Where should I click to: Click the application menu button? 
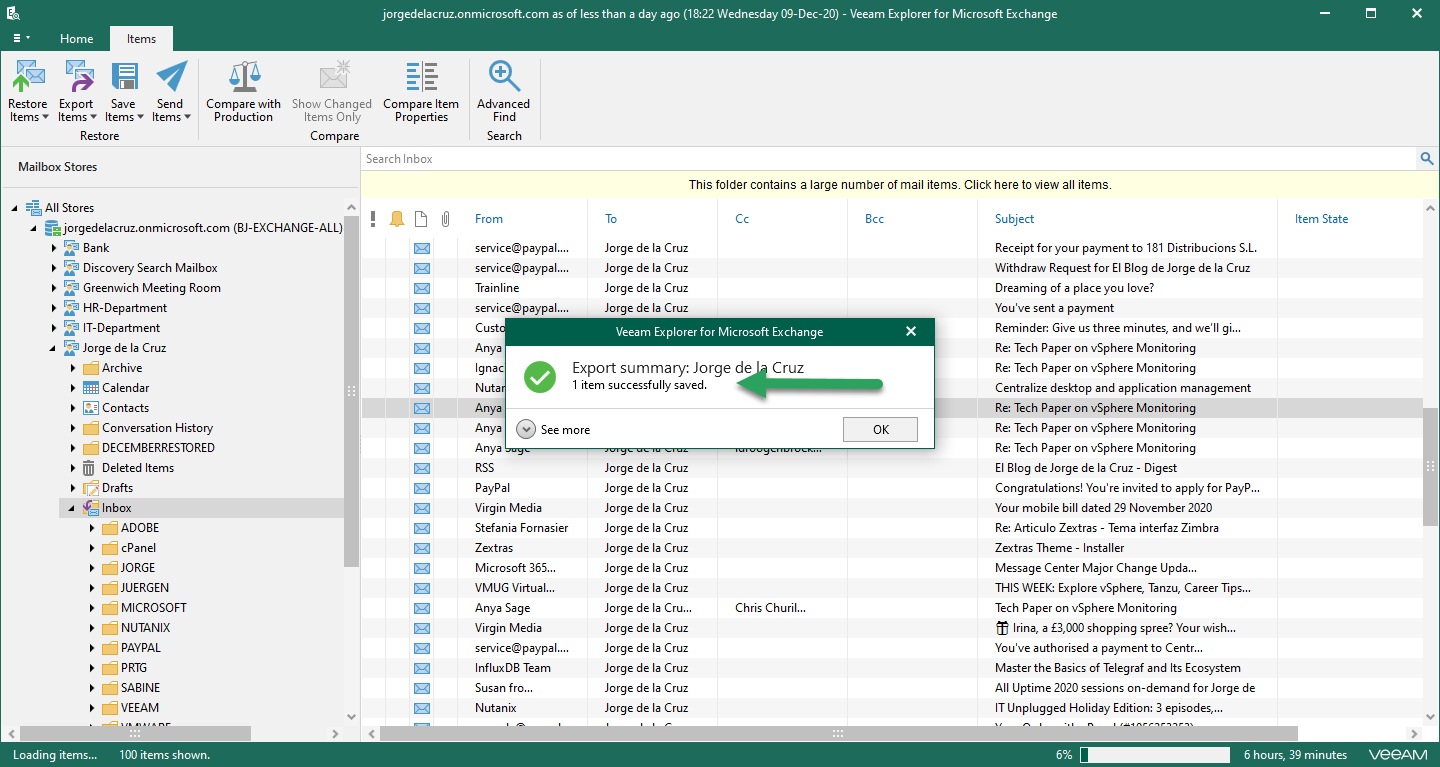click(x=21, y=38)
